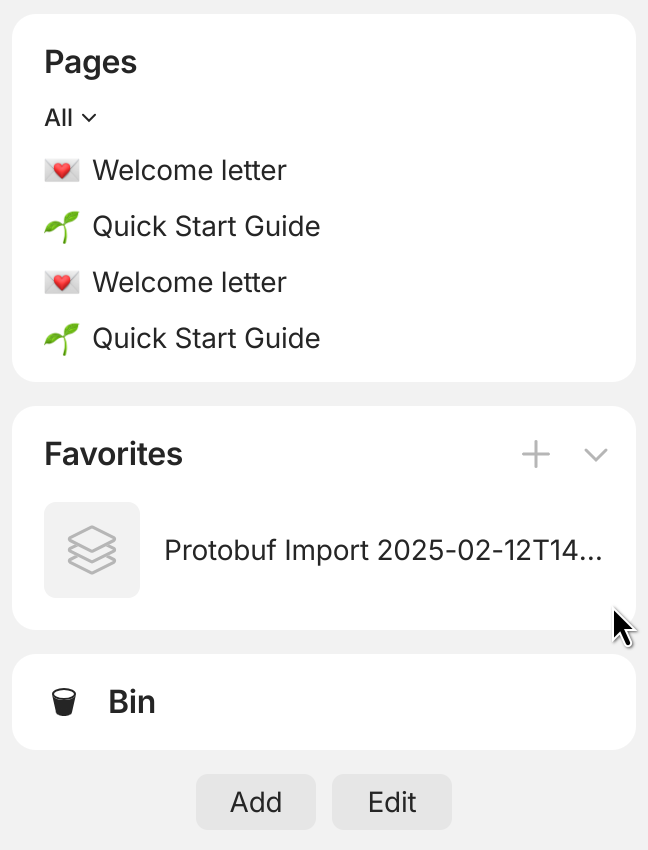Open the first Welcome letter page

click(x=189, y=171)
